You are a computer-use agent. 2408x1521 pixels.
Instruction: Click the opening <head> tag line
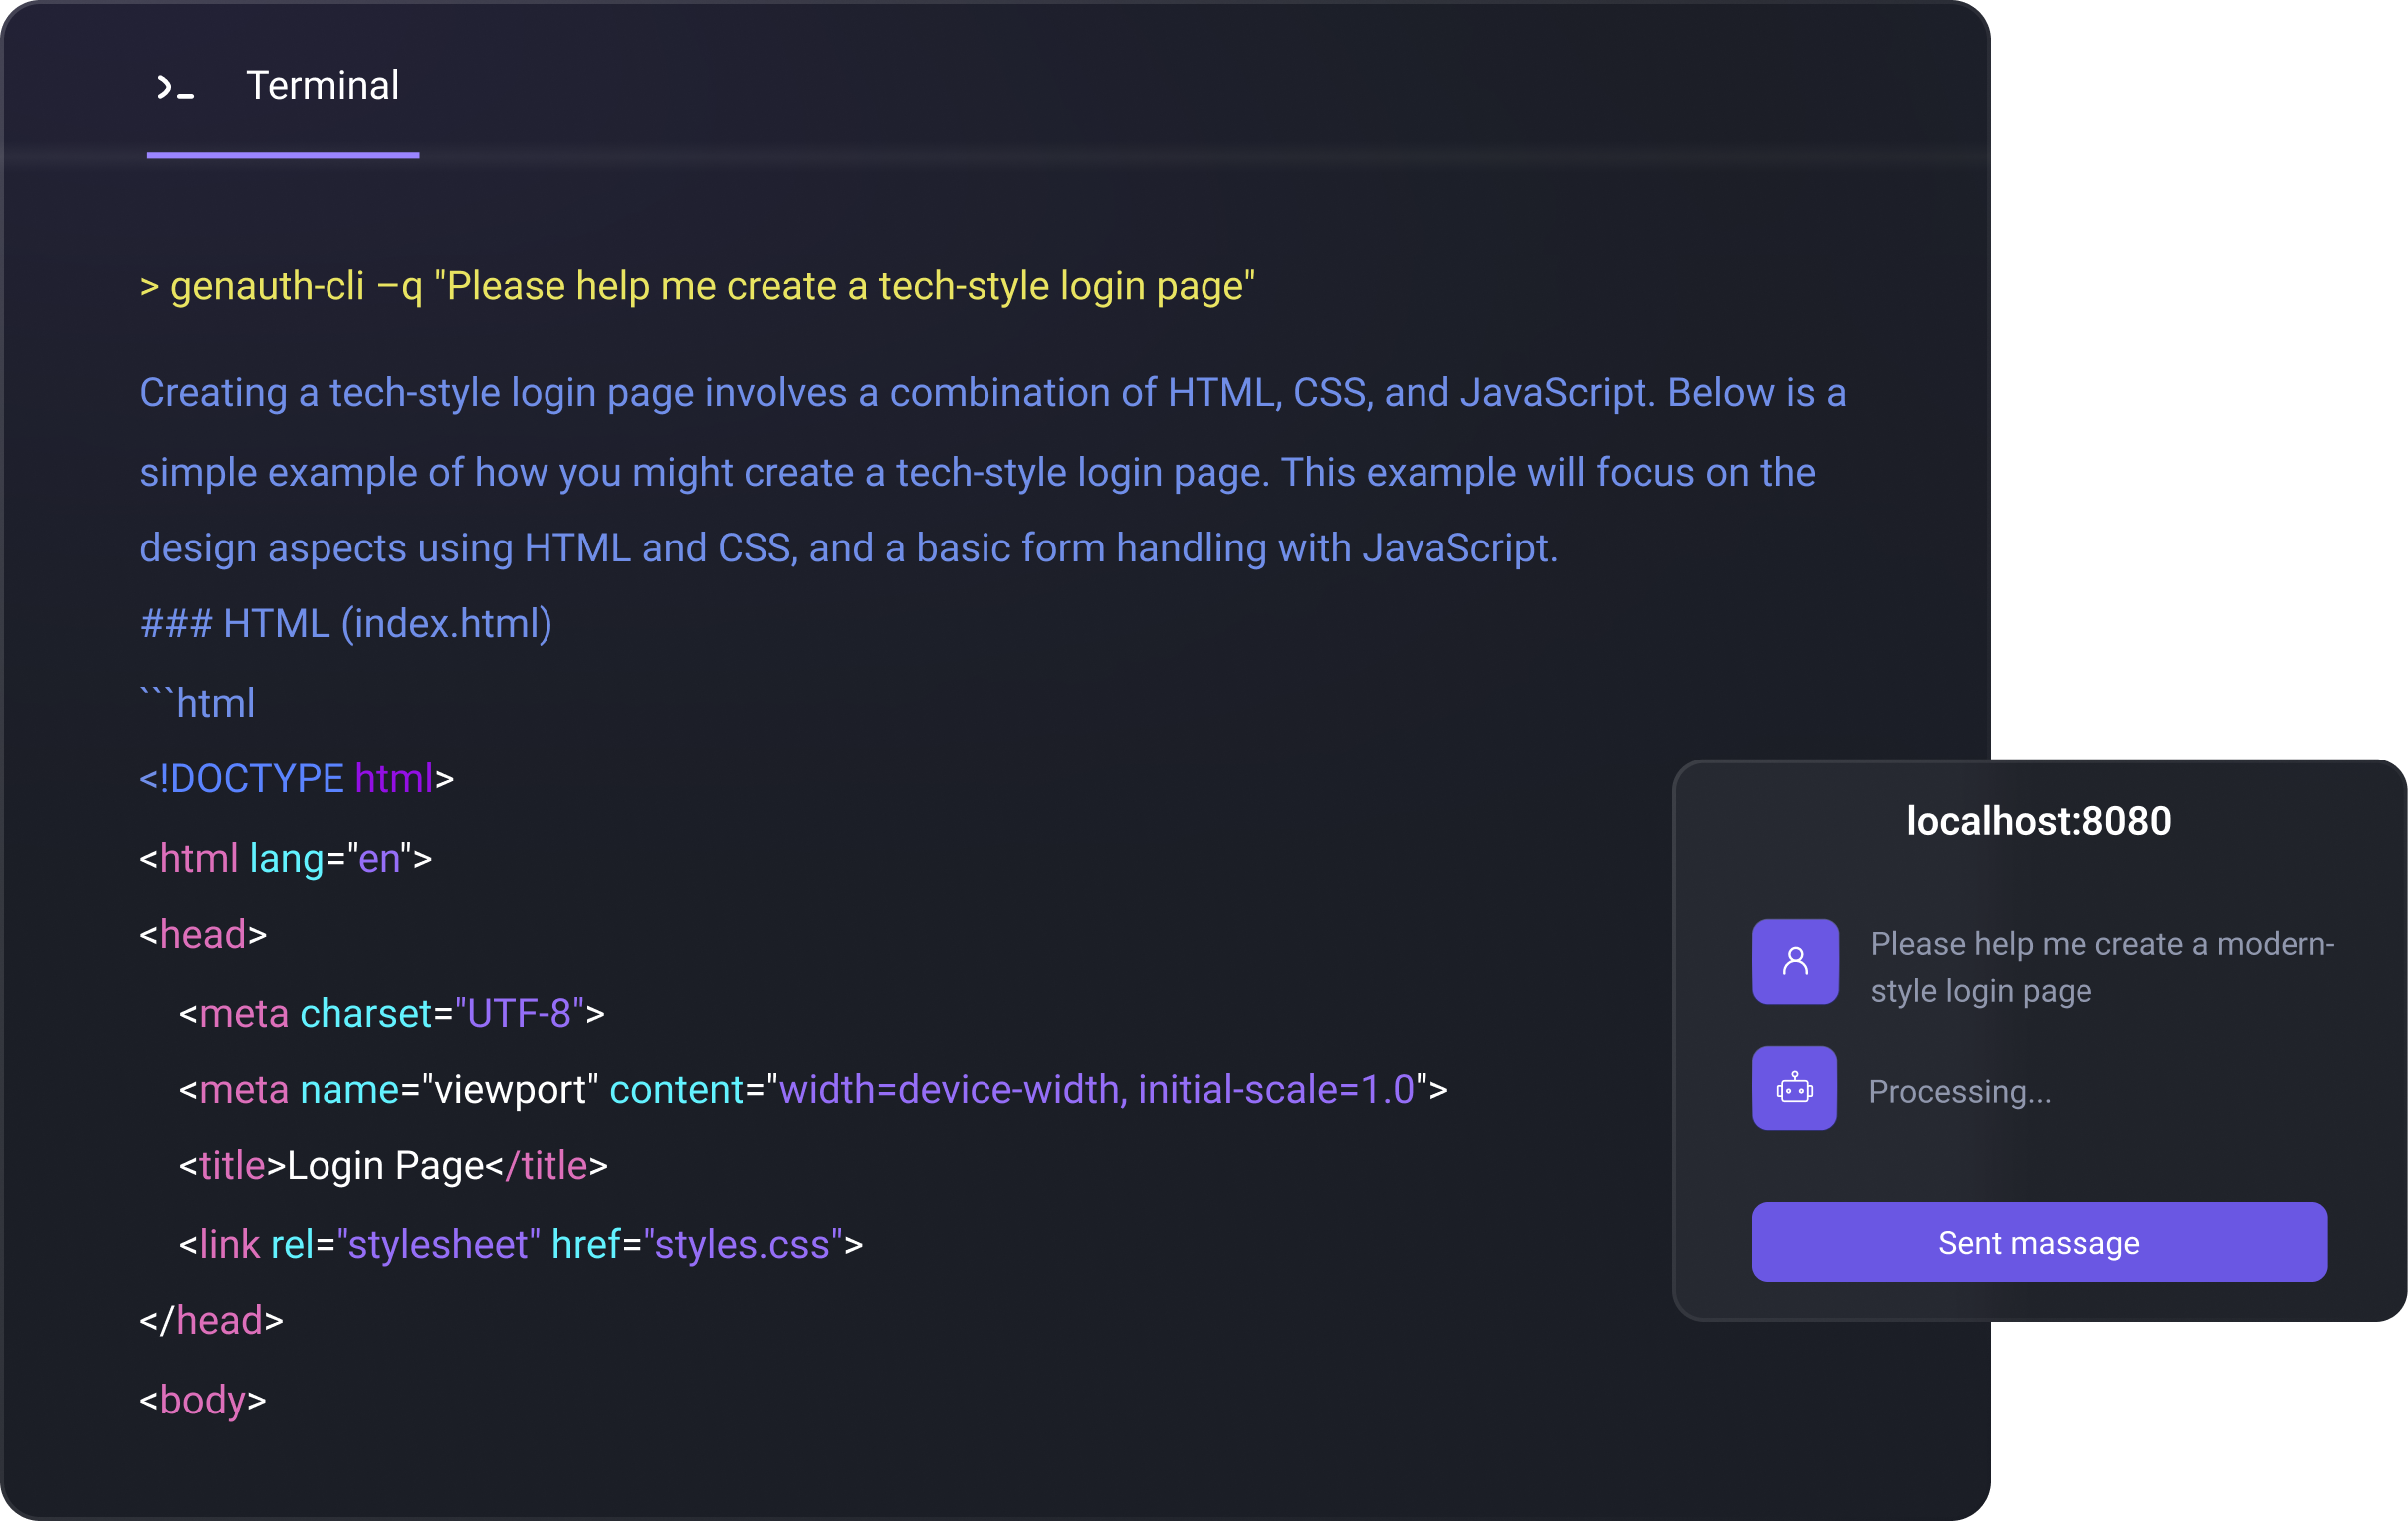(x=203, y=934)
